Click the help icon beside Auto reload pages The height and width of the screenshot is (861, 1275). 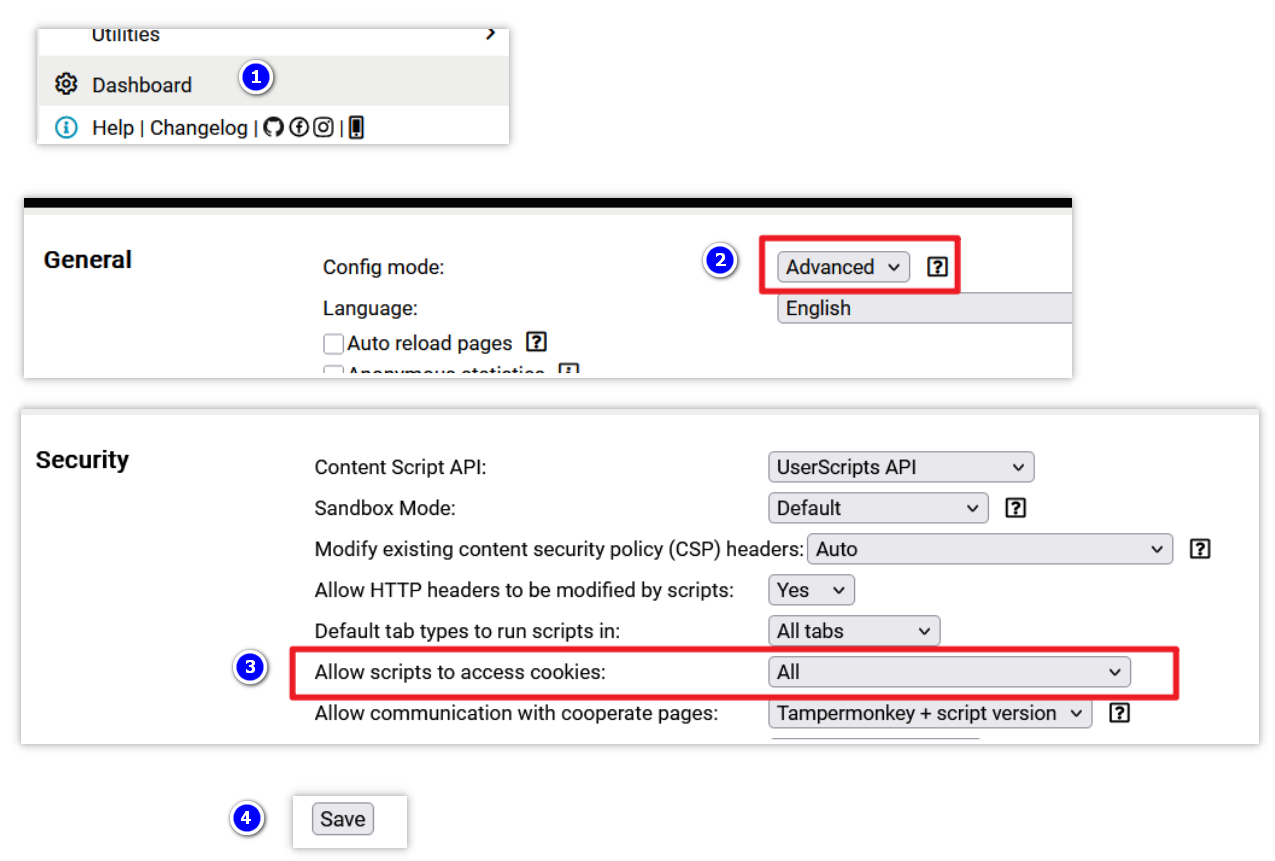pos(537,342)
